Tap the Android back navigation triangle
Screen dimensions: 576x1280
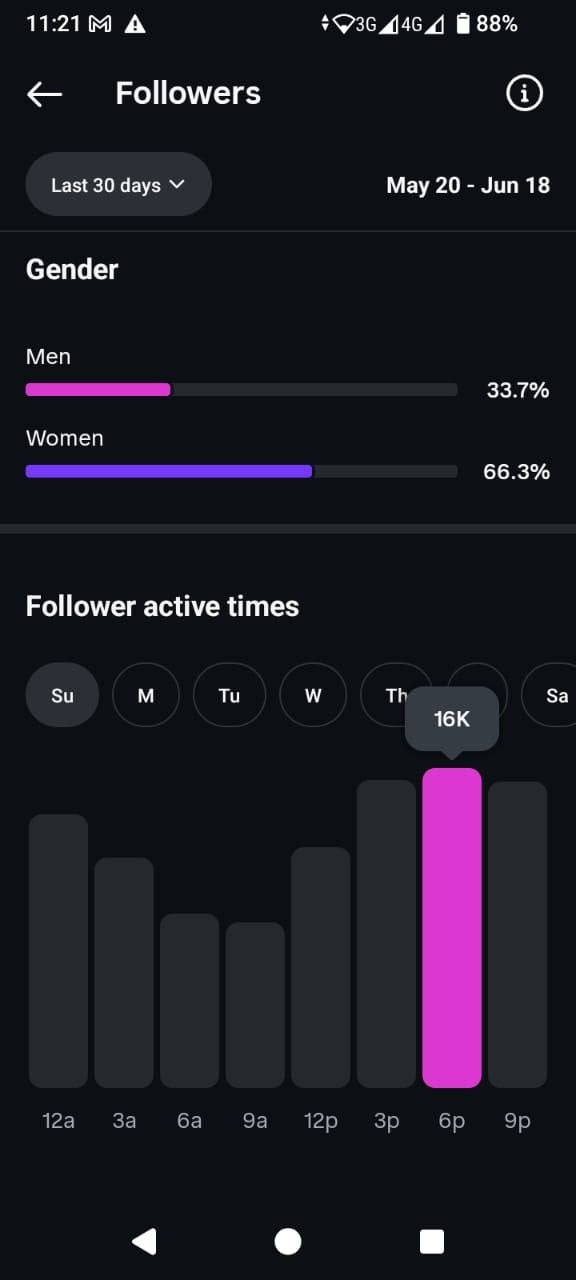(144, 1241)
